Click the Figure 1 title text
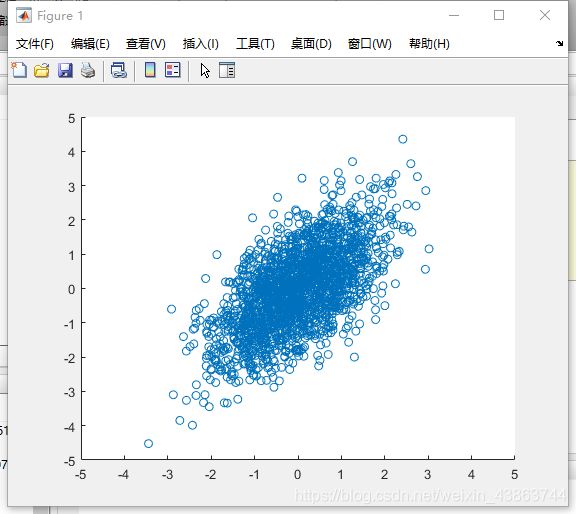Viewport: 576px width, 514px height. 60,16
